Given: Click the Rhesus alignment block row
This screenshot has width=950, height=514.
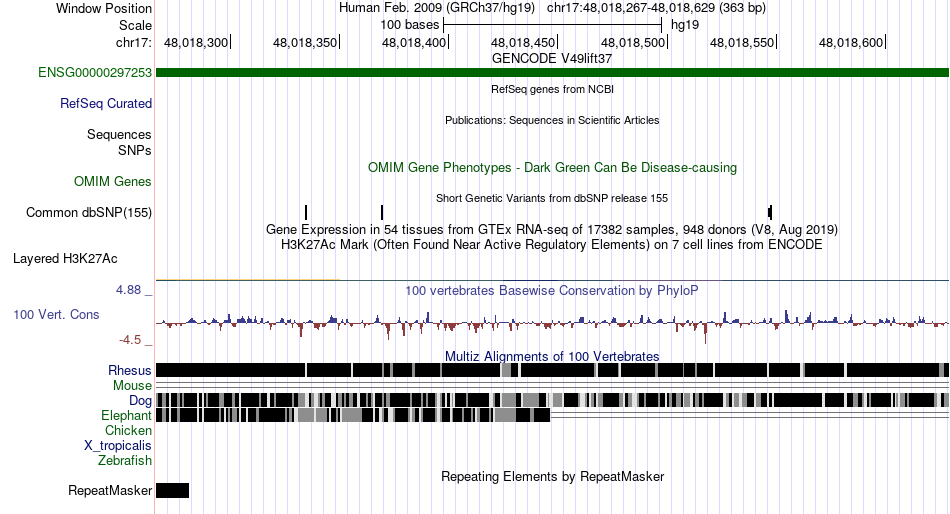Looking at the screenshot, I should click(x=552, y=370).
